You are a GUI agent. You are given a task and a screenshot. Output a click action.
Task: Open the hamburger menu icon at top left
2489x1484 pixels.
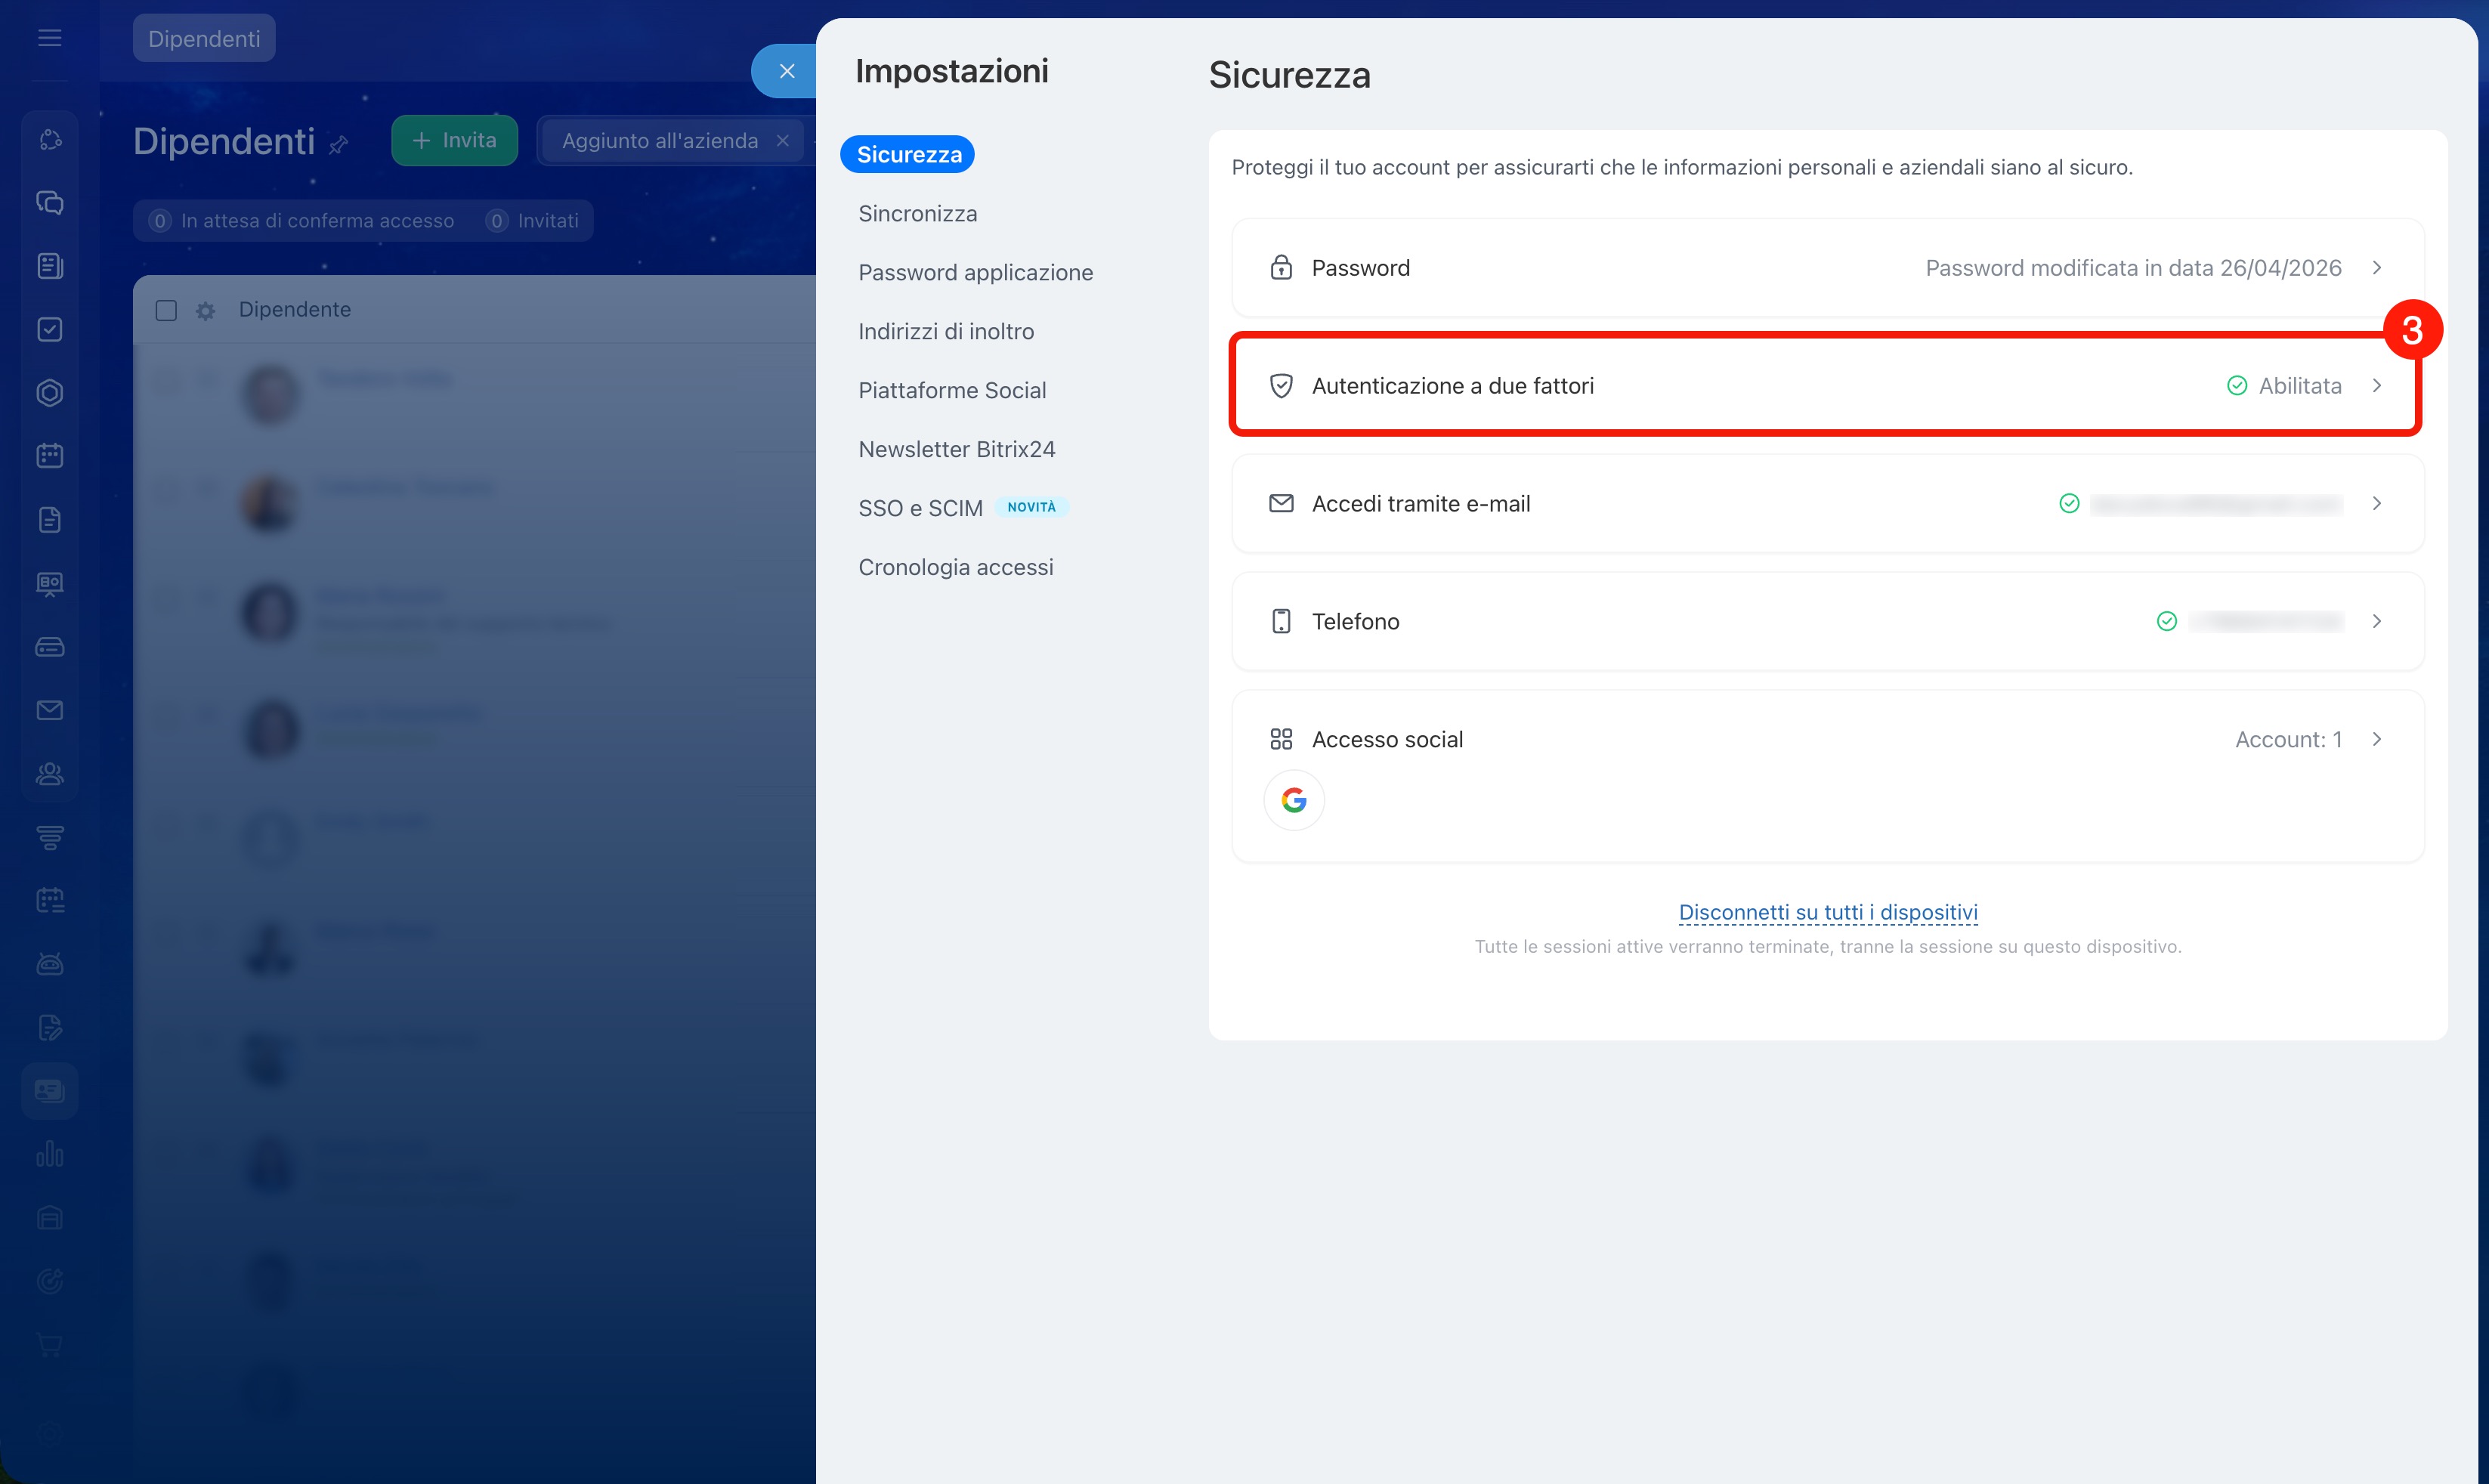[50, 38]
